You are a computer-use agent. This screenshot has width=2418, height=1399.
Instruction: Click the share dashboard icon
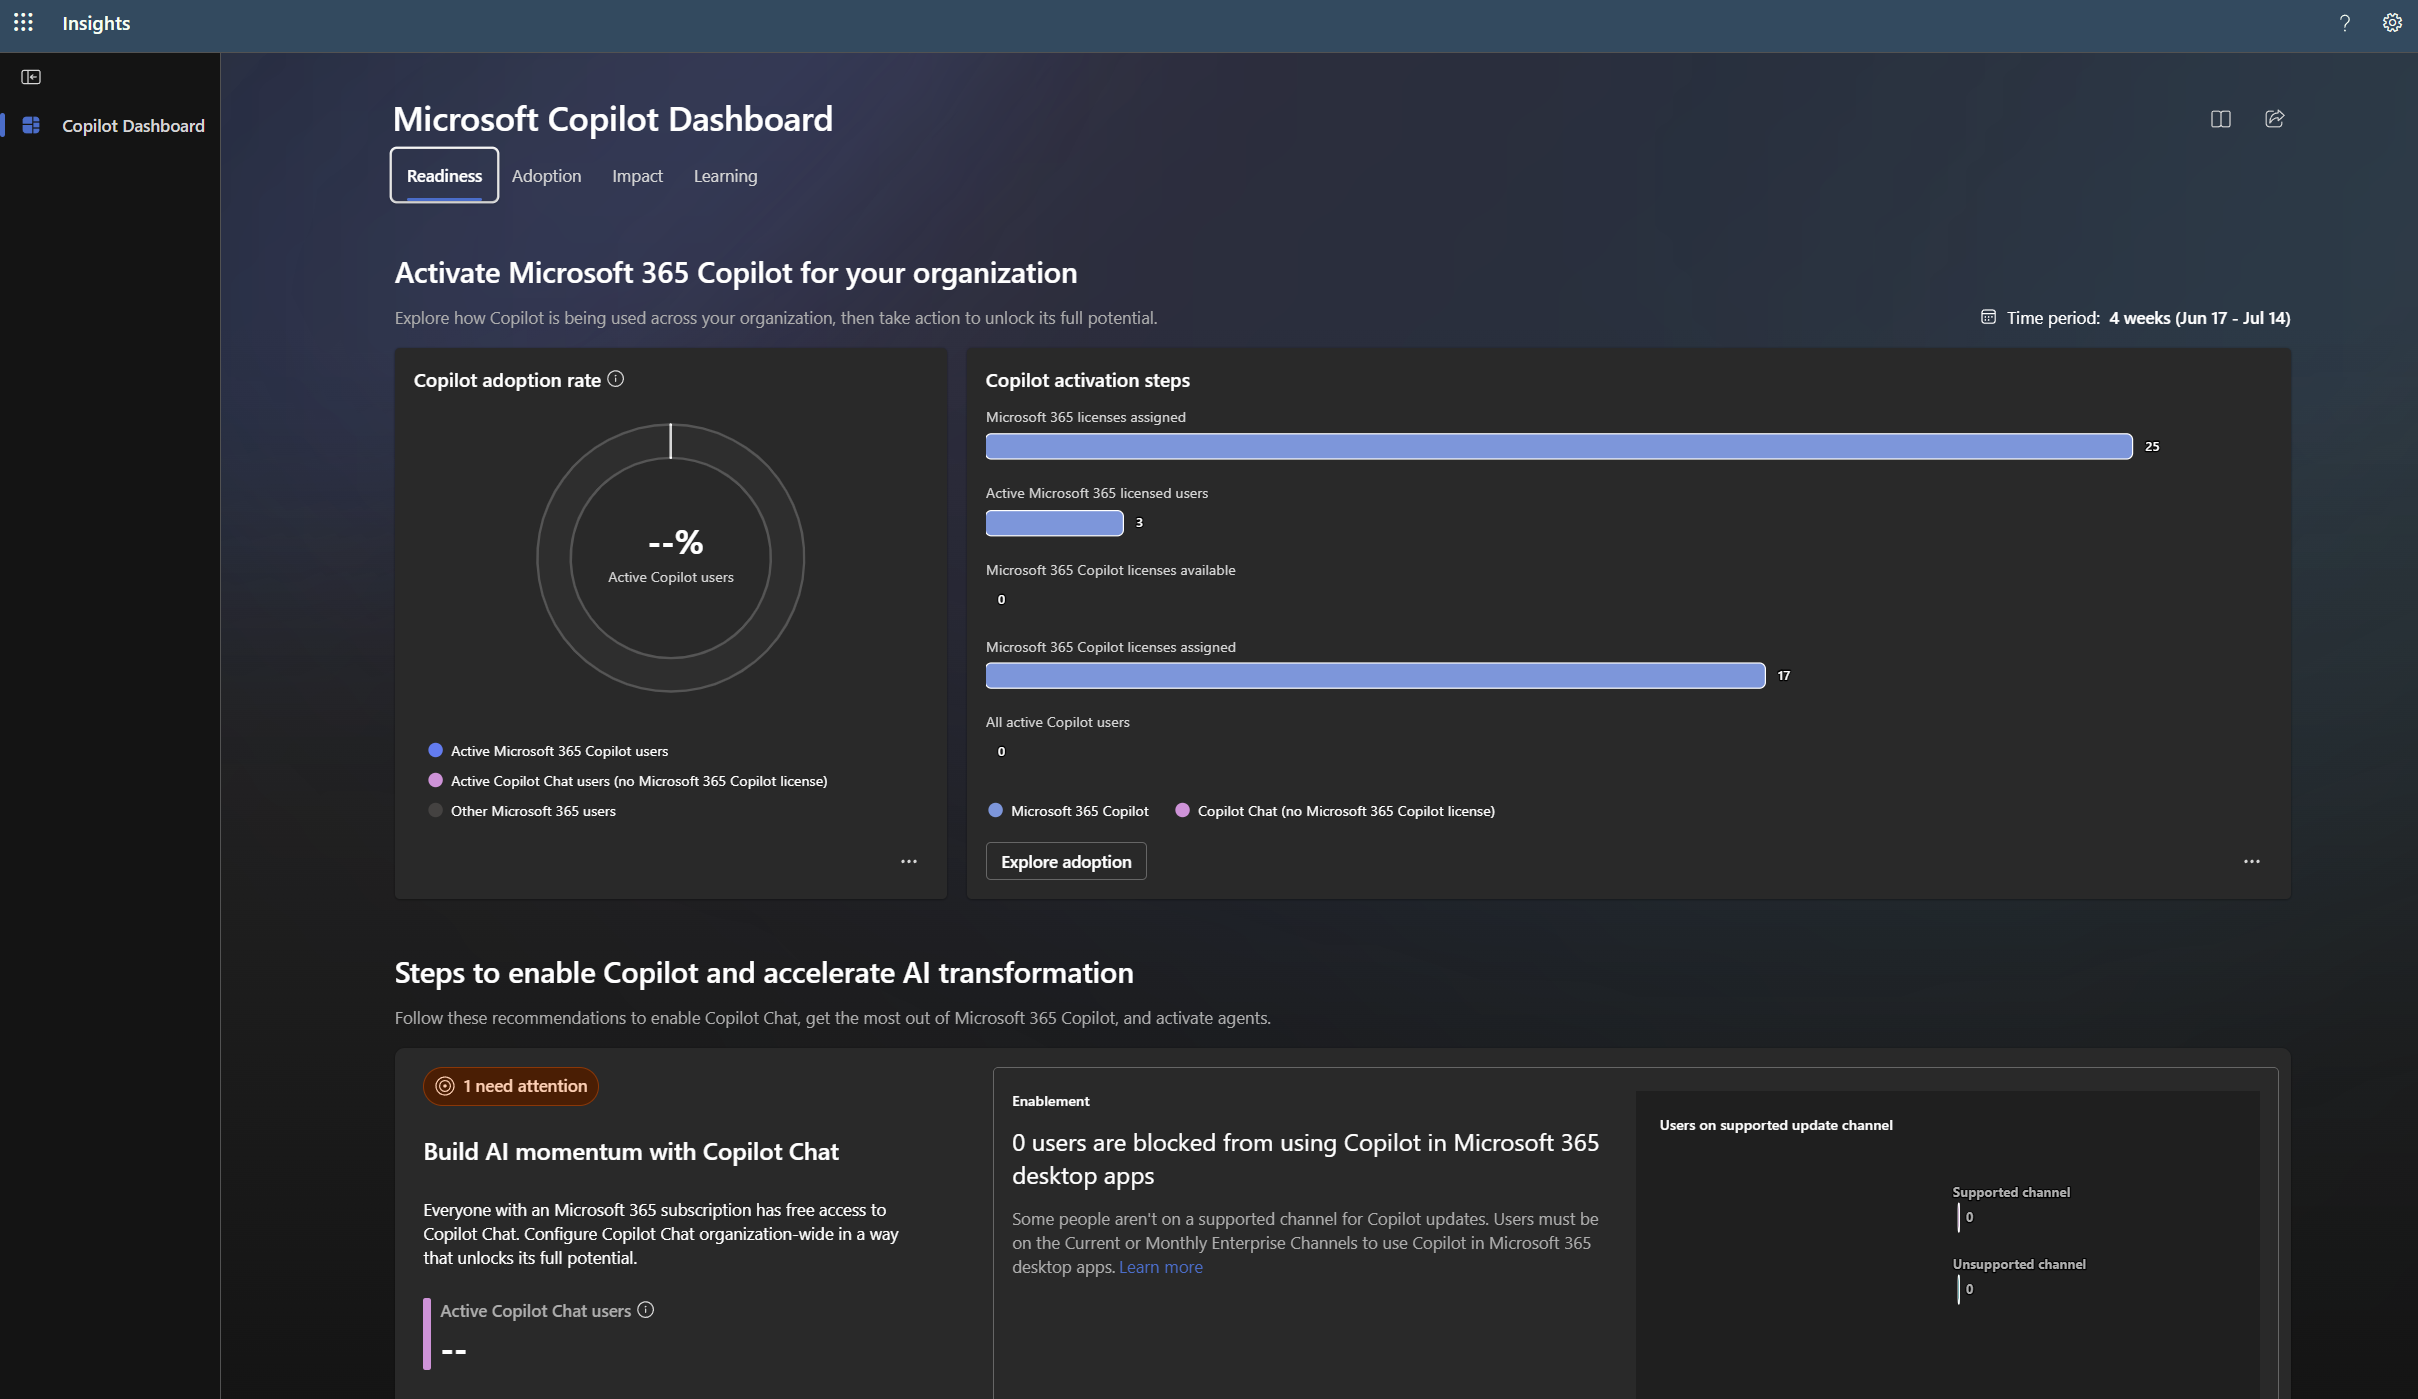[x=2274, y=119]
